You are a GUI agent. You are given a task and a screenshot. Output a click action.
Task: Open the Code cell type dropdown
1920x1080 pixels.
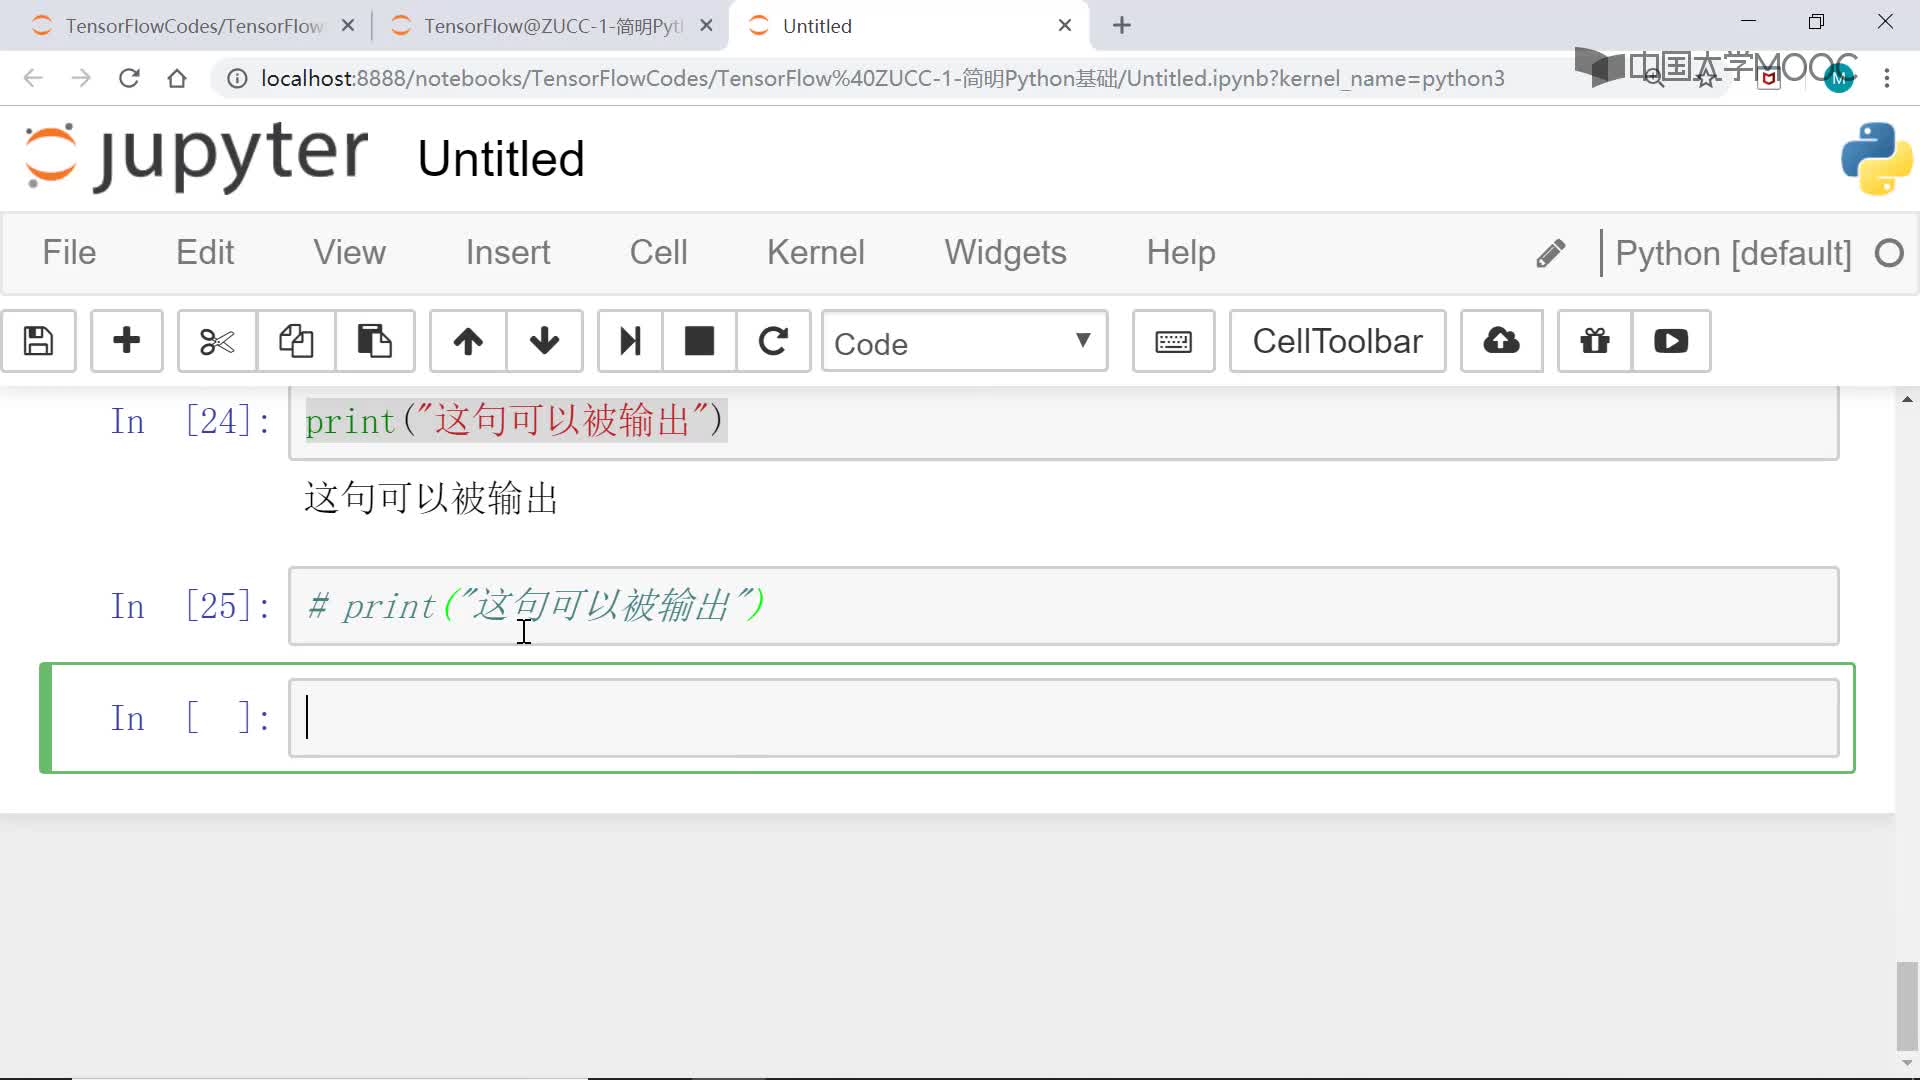click(964, 342)
